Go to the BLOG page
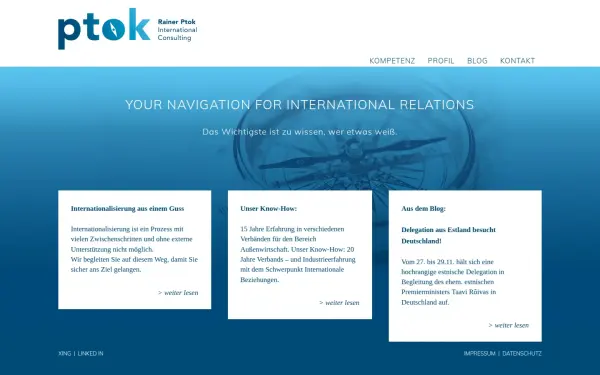This screenshot has width=600, height=375. coord(477,61)
